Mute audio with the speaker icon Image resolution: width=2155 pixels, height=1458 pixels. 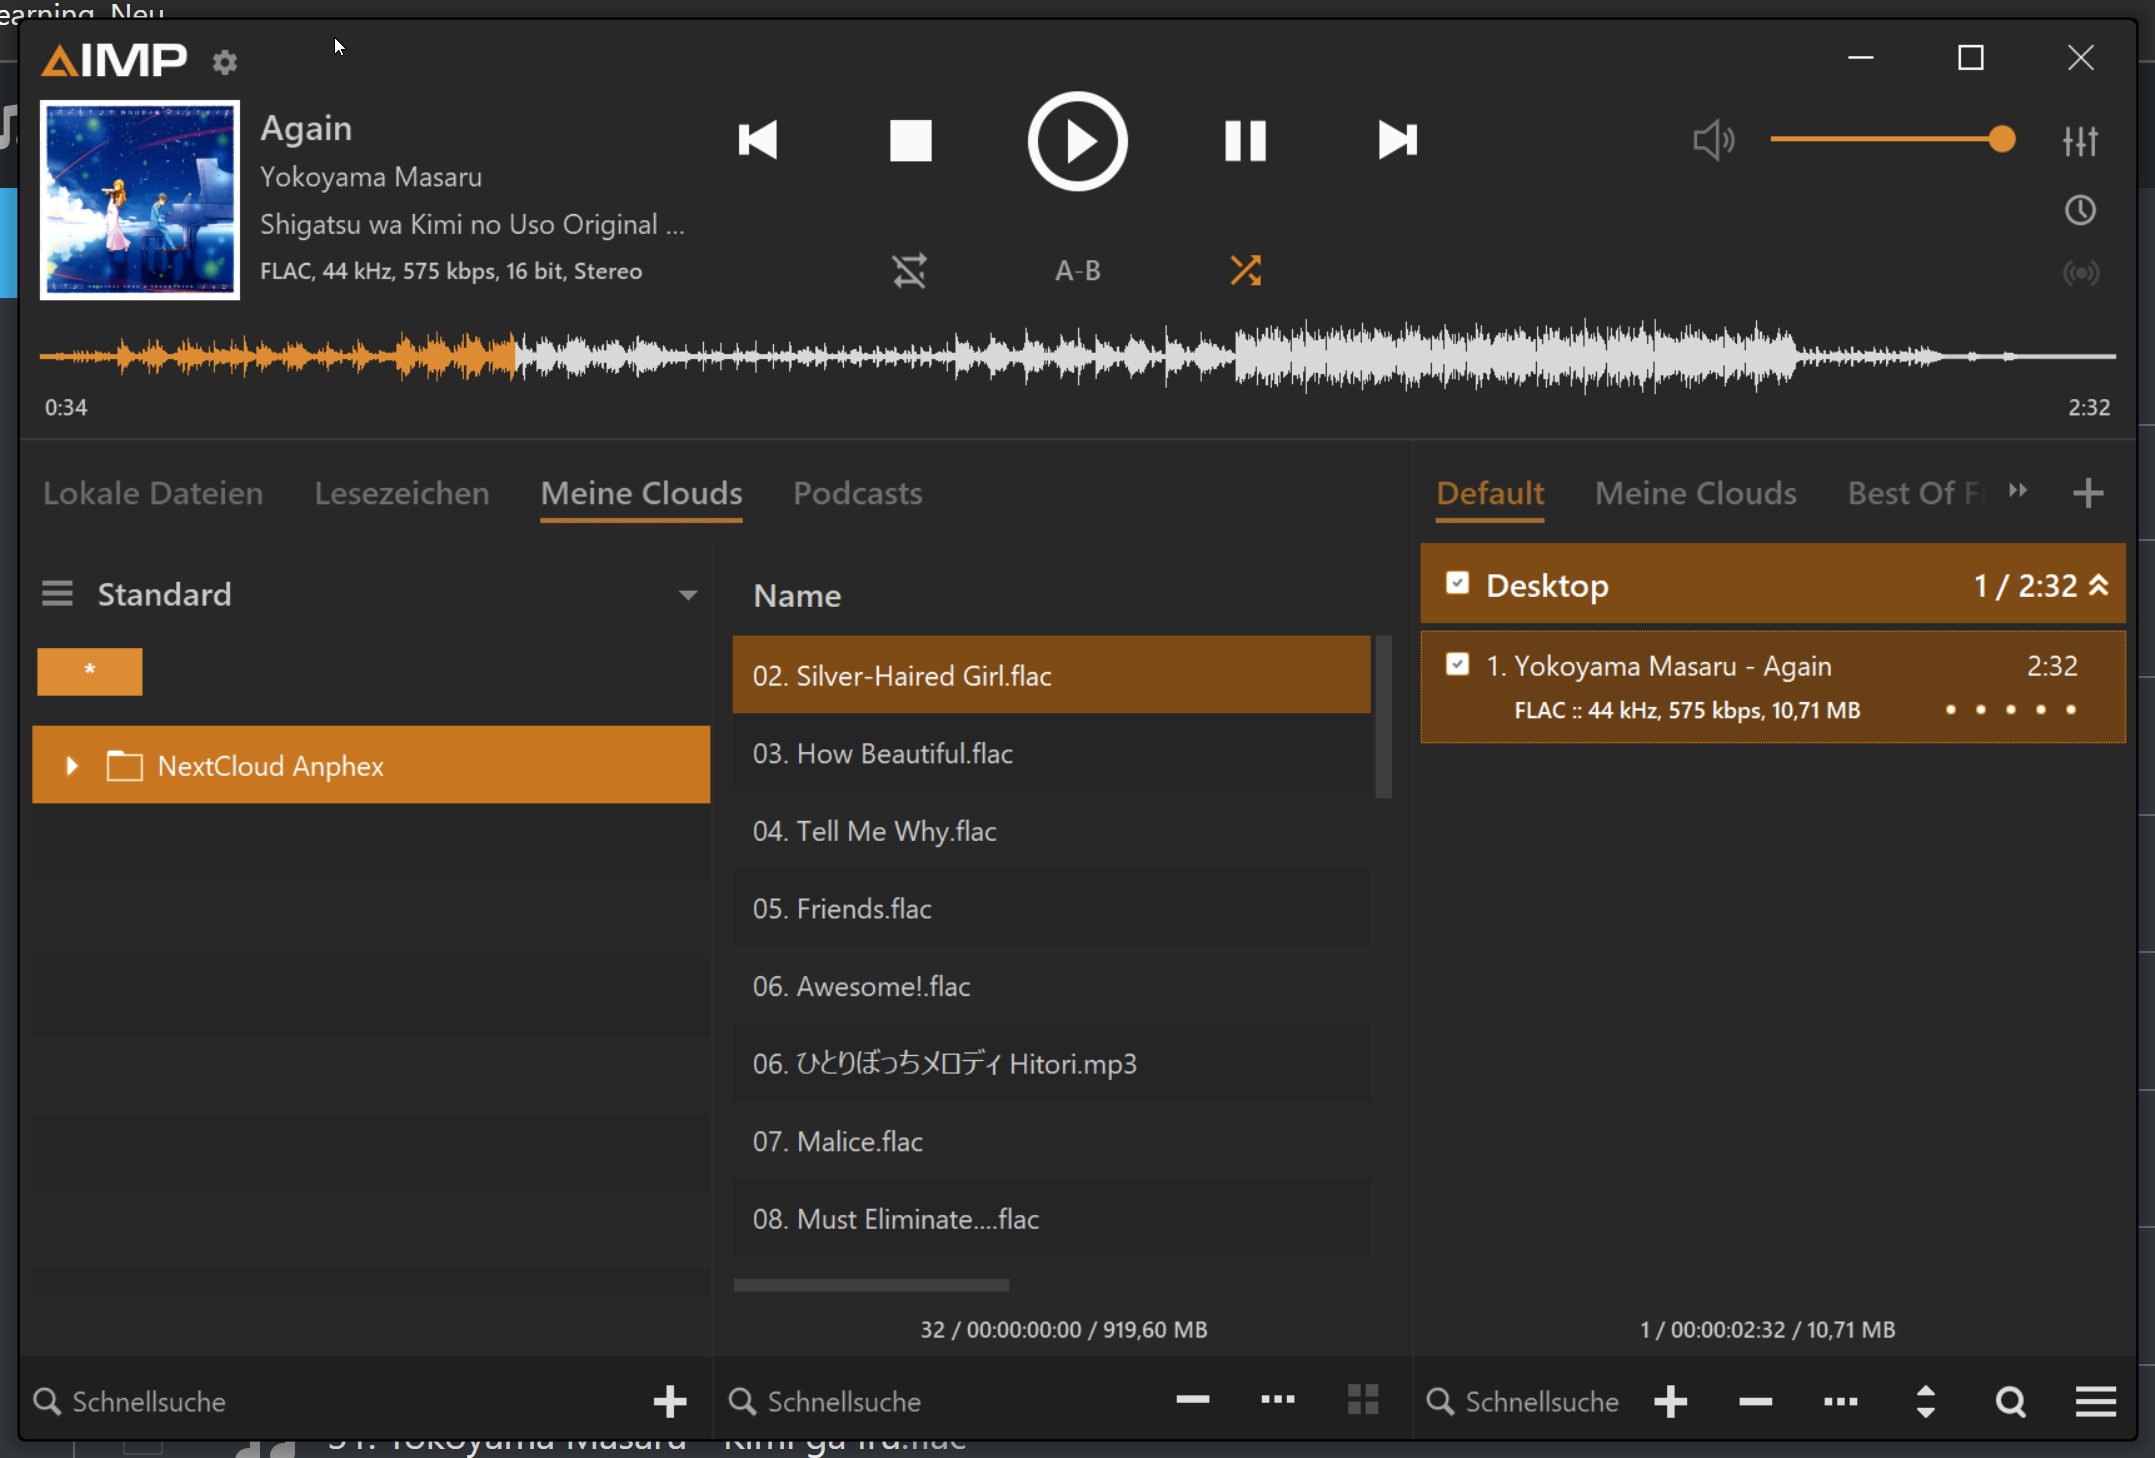(1713, 141)
